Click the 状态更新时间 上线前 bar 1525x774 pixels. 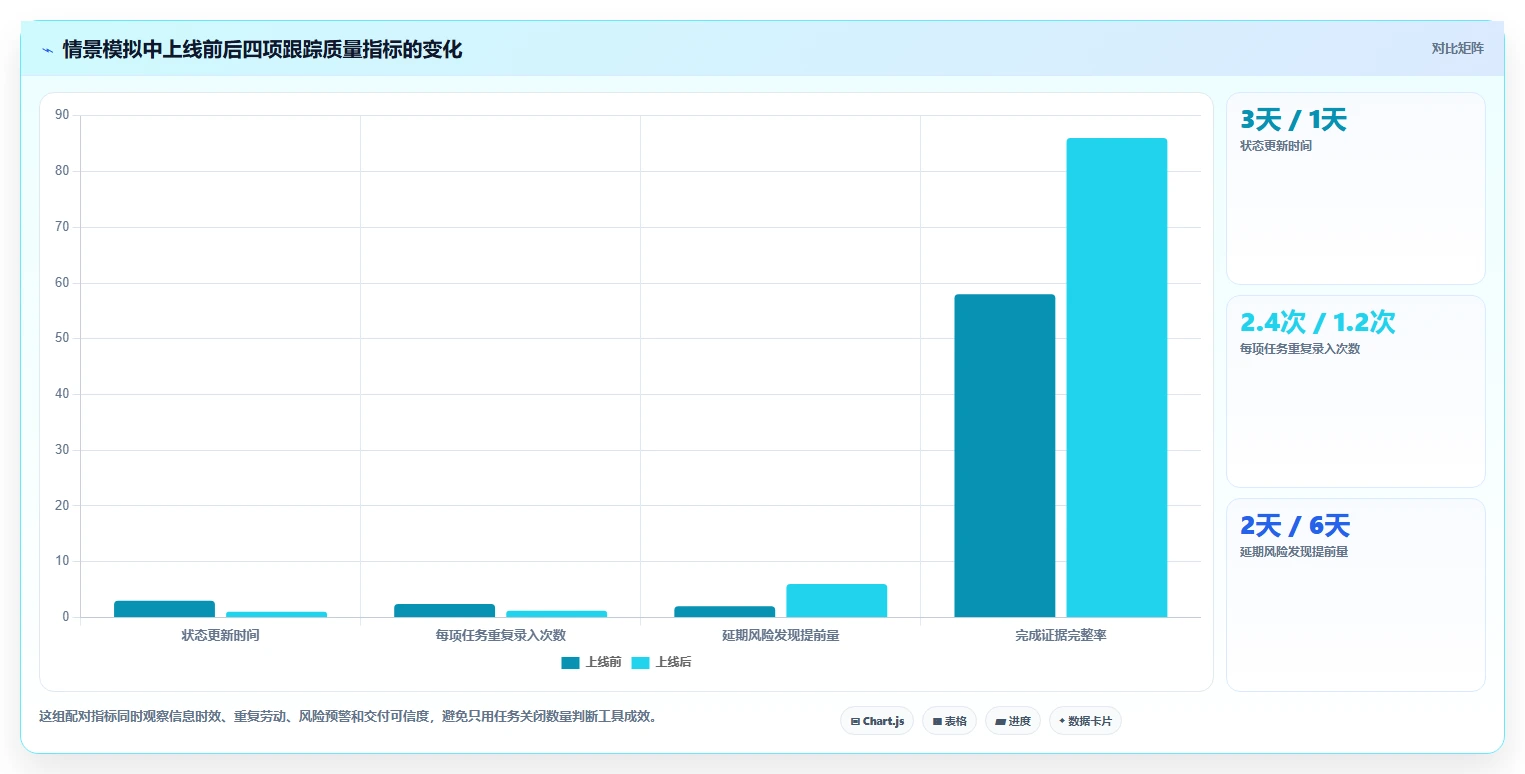(164, 609)
